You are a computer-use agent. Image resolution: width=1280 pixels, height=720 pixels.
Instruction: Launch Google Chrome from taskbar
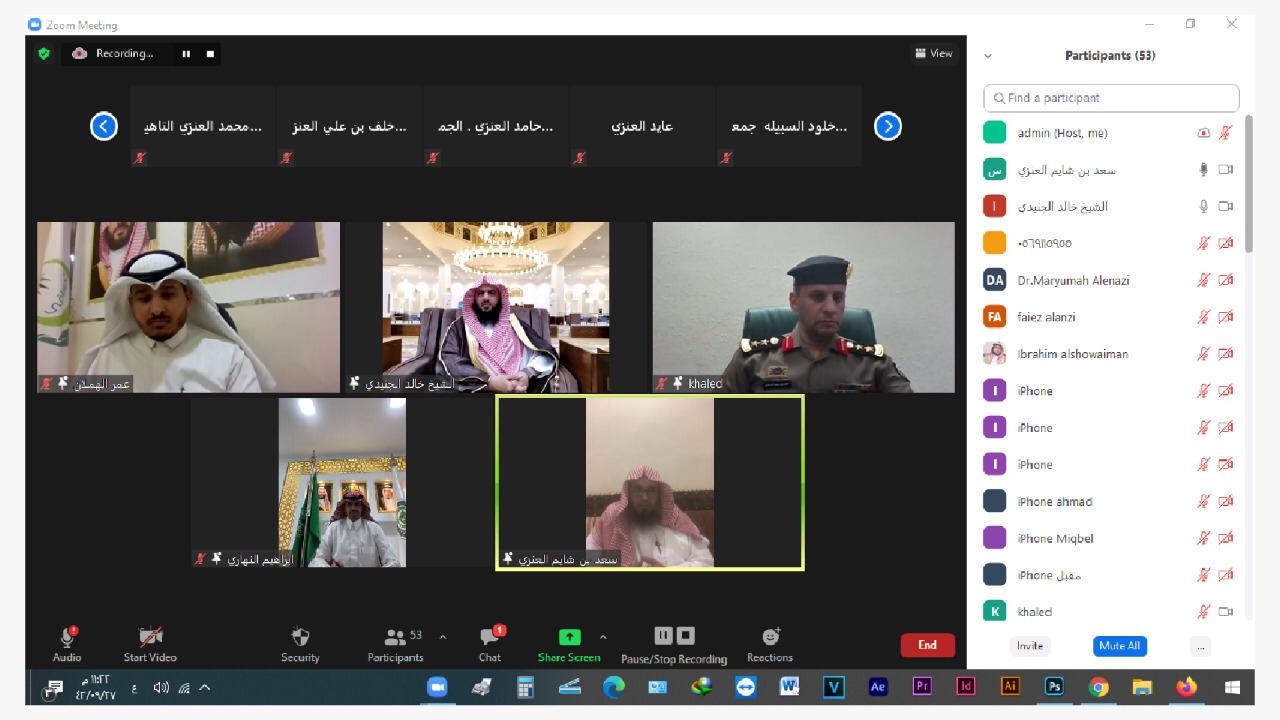pyautogui.click(x=1098, y=687)
